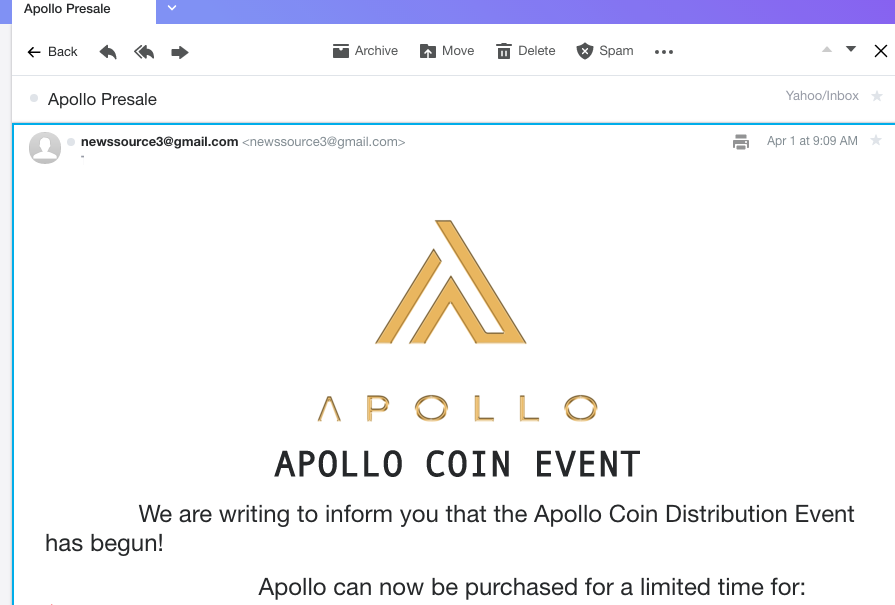Print the email using printer icon
The image size is (895, 605).
pyautogui.click(x=741, y=142)
